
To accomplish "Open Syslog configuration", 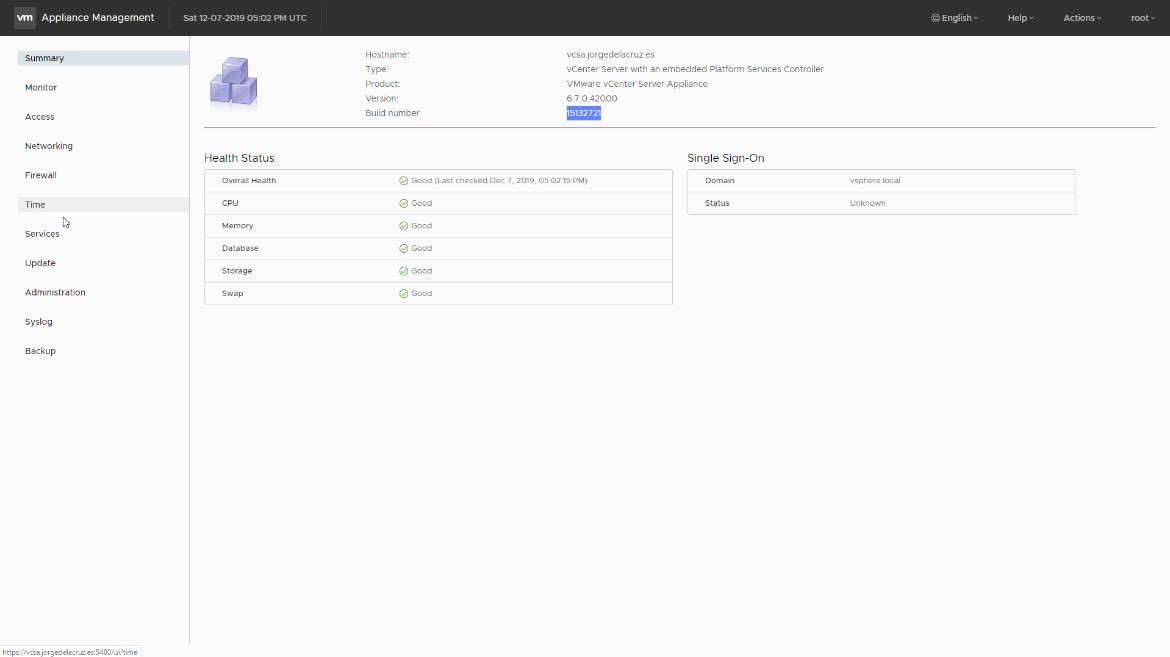I will click(x=103, y=322).
